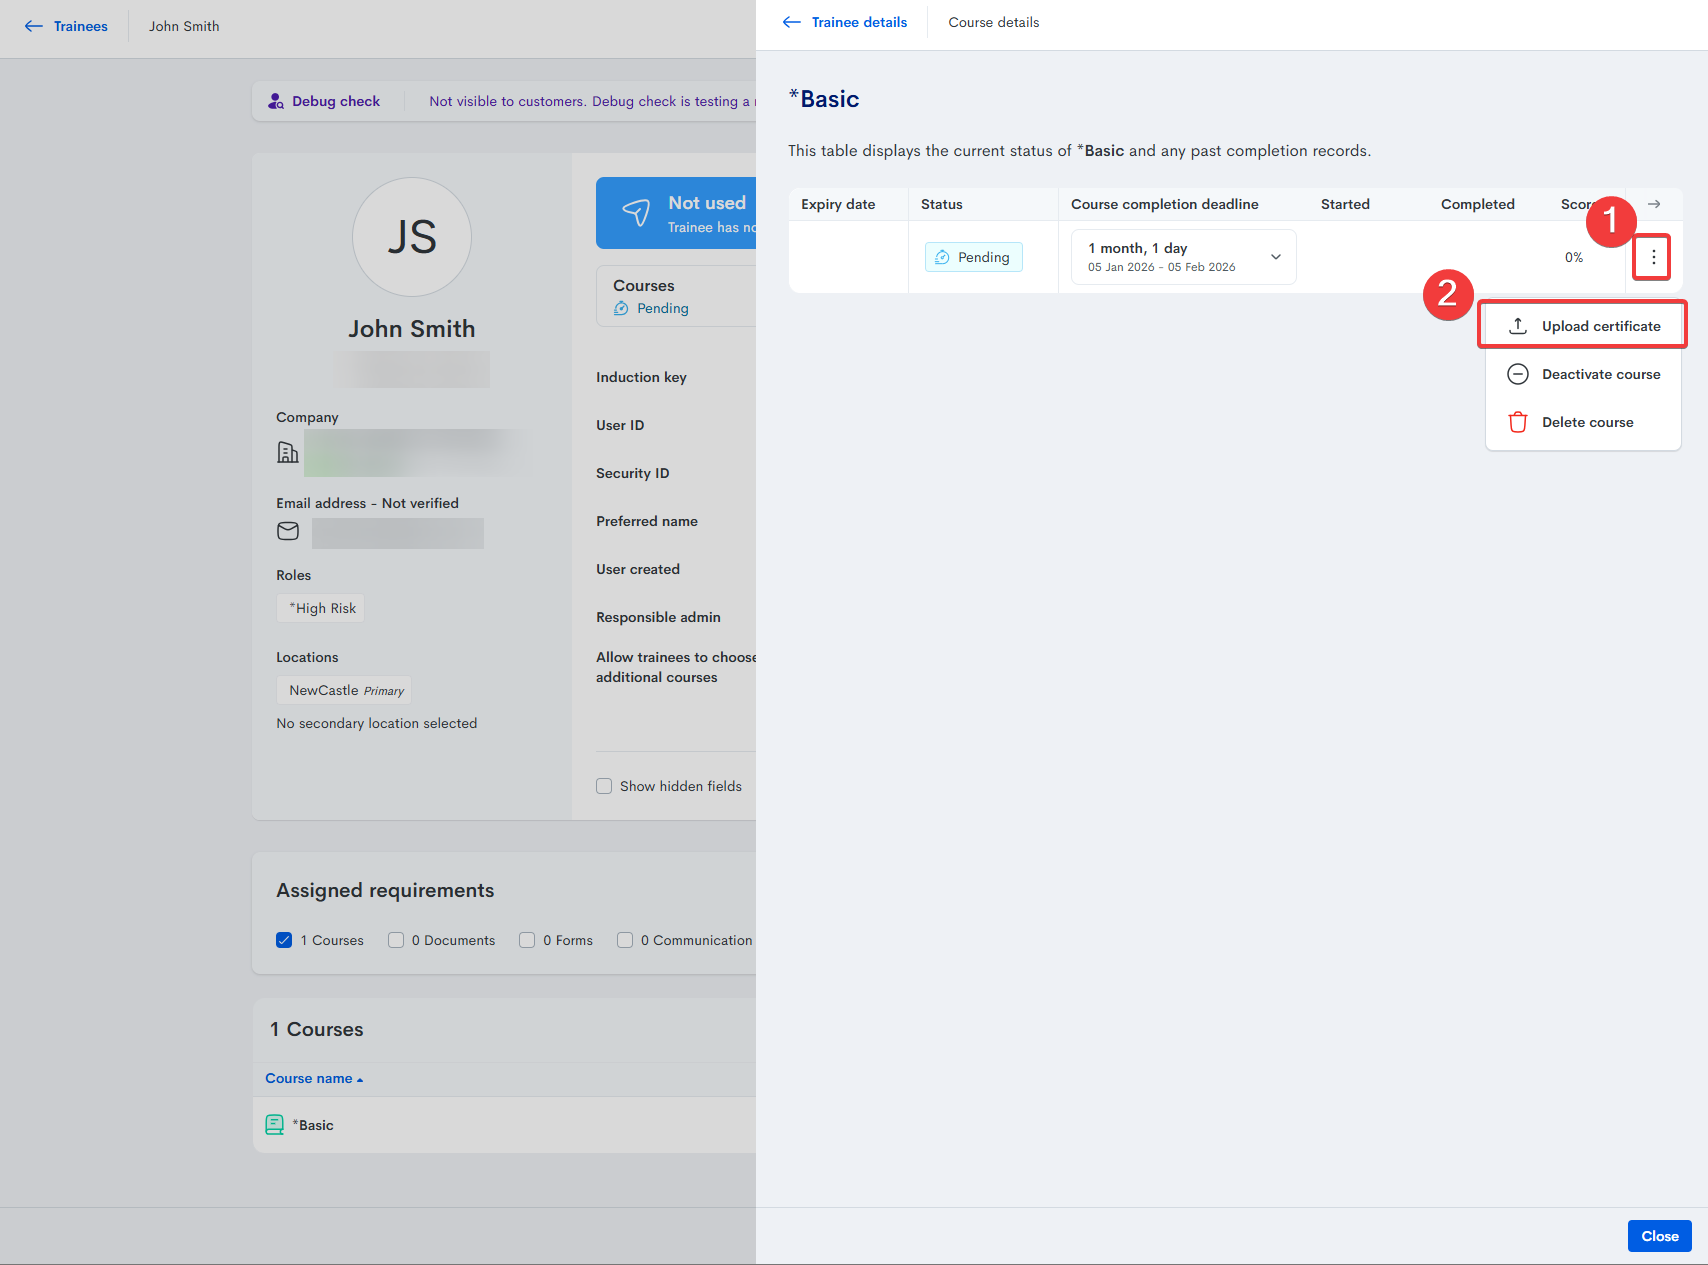
Task: Click the upload icon beside Upload certificate
Action: point(1517,326)
